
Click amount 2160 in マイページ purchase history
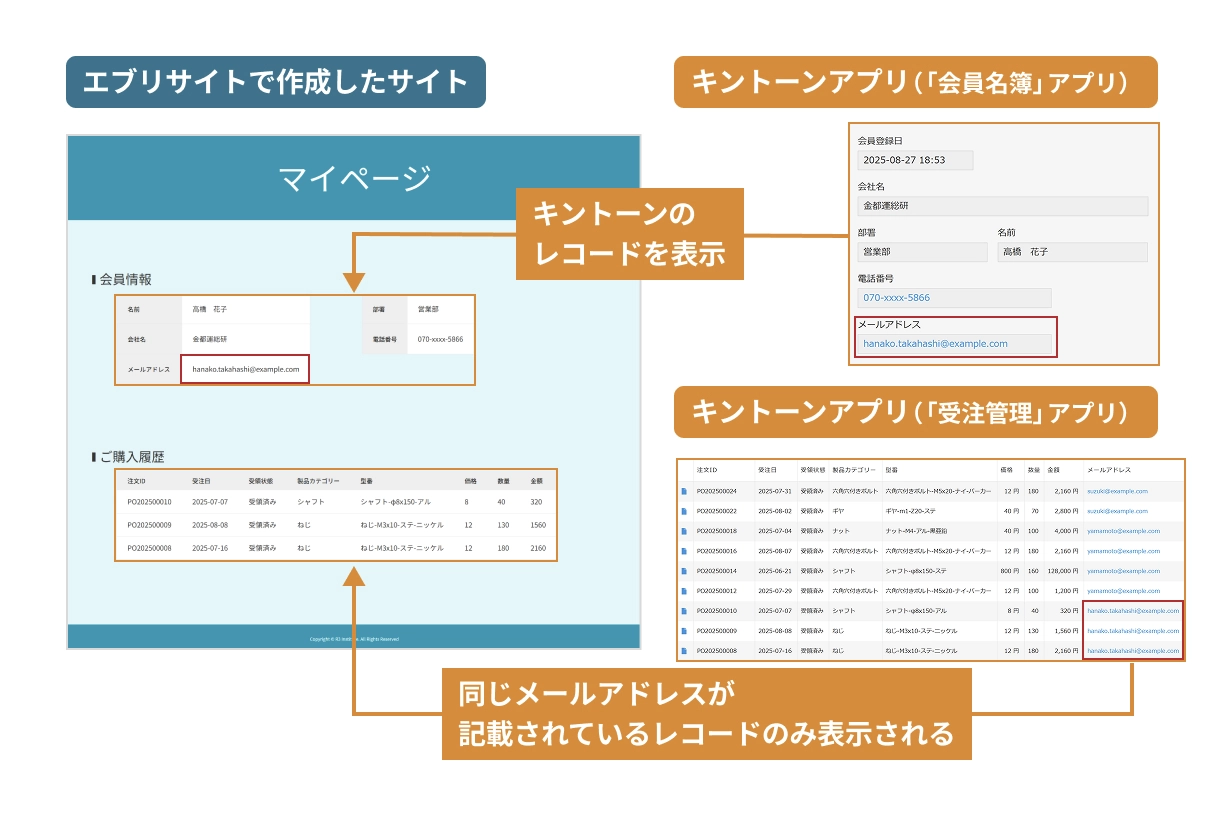click(x=538, y=548)
